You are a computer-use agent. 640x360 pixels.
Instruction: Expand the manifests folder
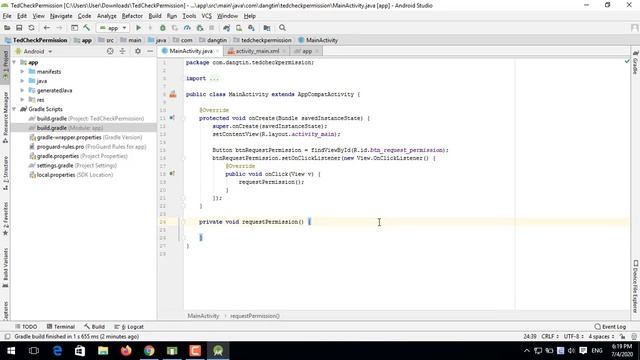(x=22, y=72)
